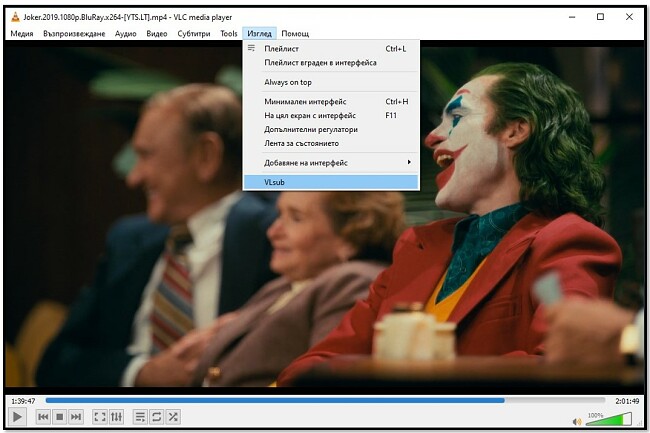Select На цял екран с интерфейс

pyautogui.click(x=331, y=116)
